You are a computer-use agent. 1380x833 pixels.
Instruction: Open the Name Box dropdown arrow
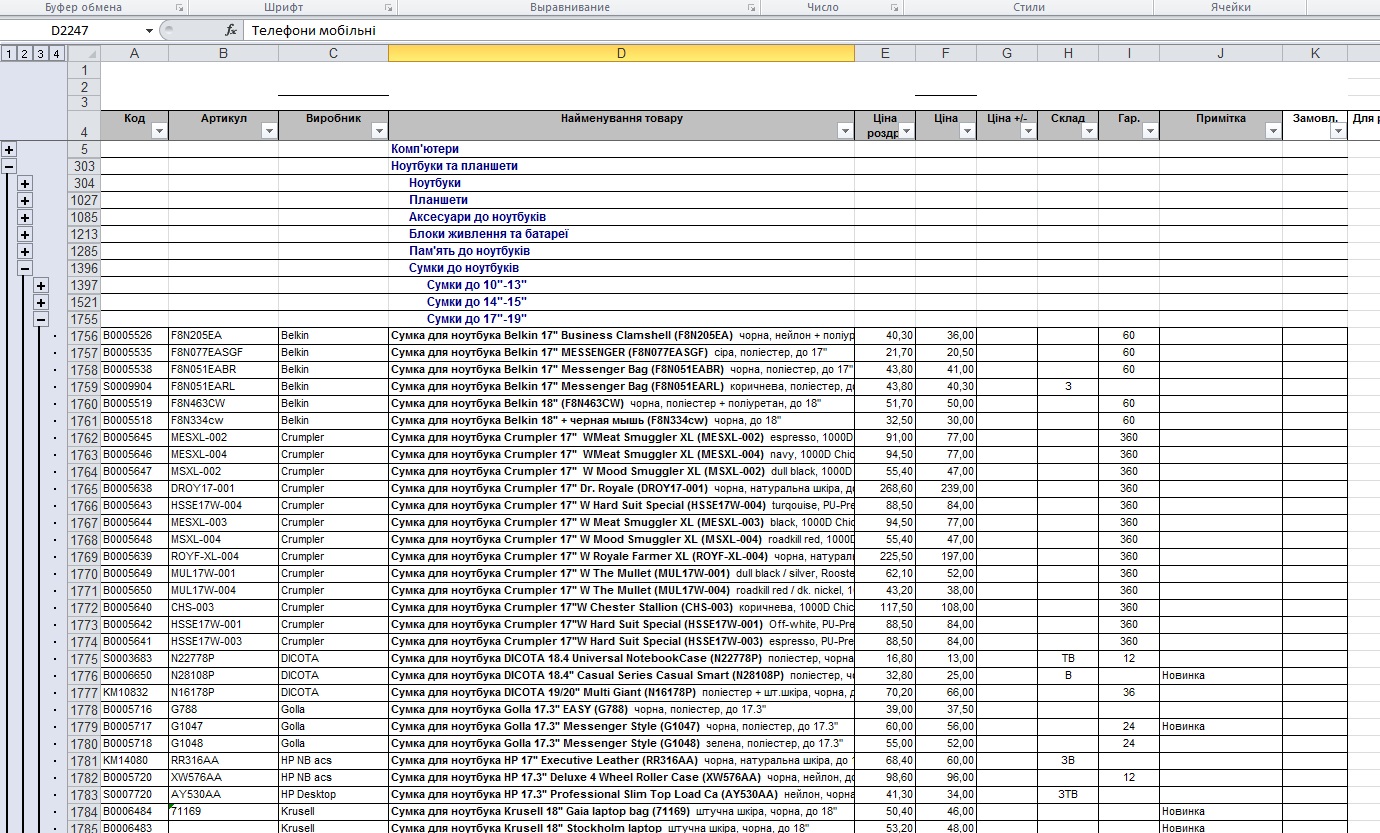150,30
